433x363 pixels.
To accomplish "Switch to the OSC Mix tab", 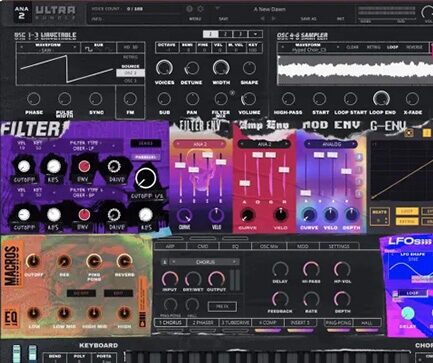I will point(269,246).
